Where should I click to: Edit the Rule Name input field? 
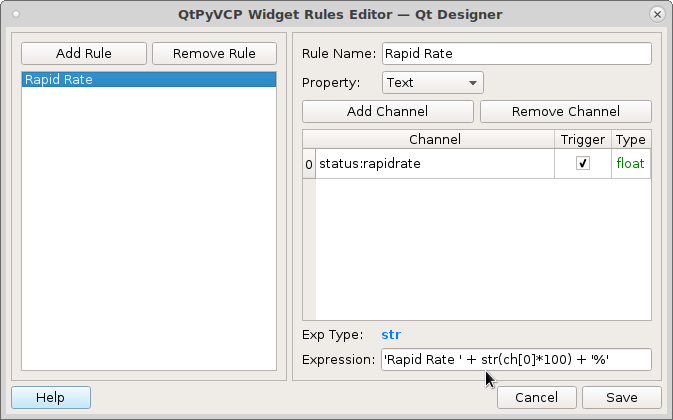point(517,54)
